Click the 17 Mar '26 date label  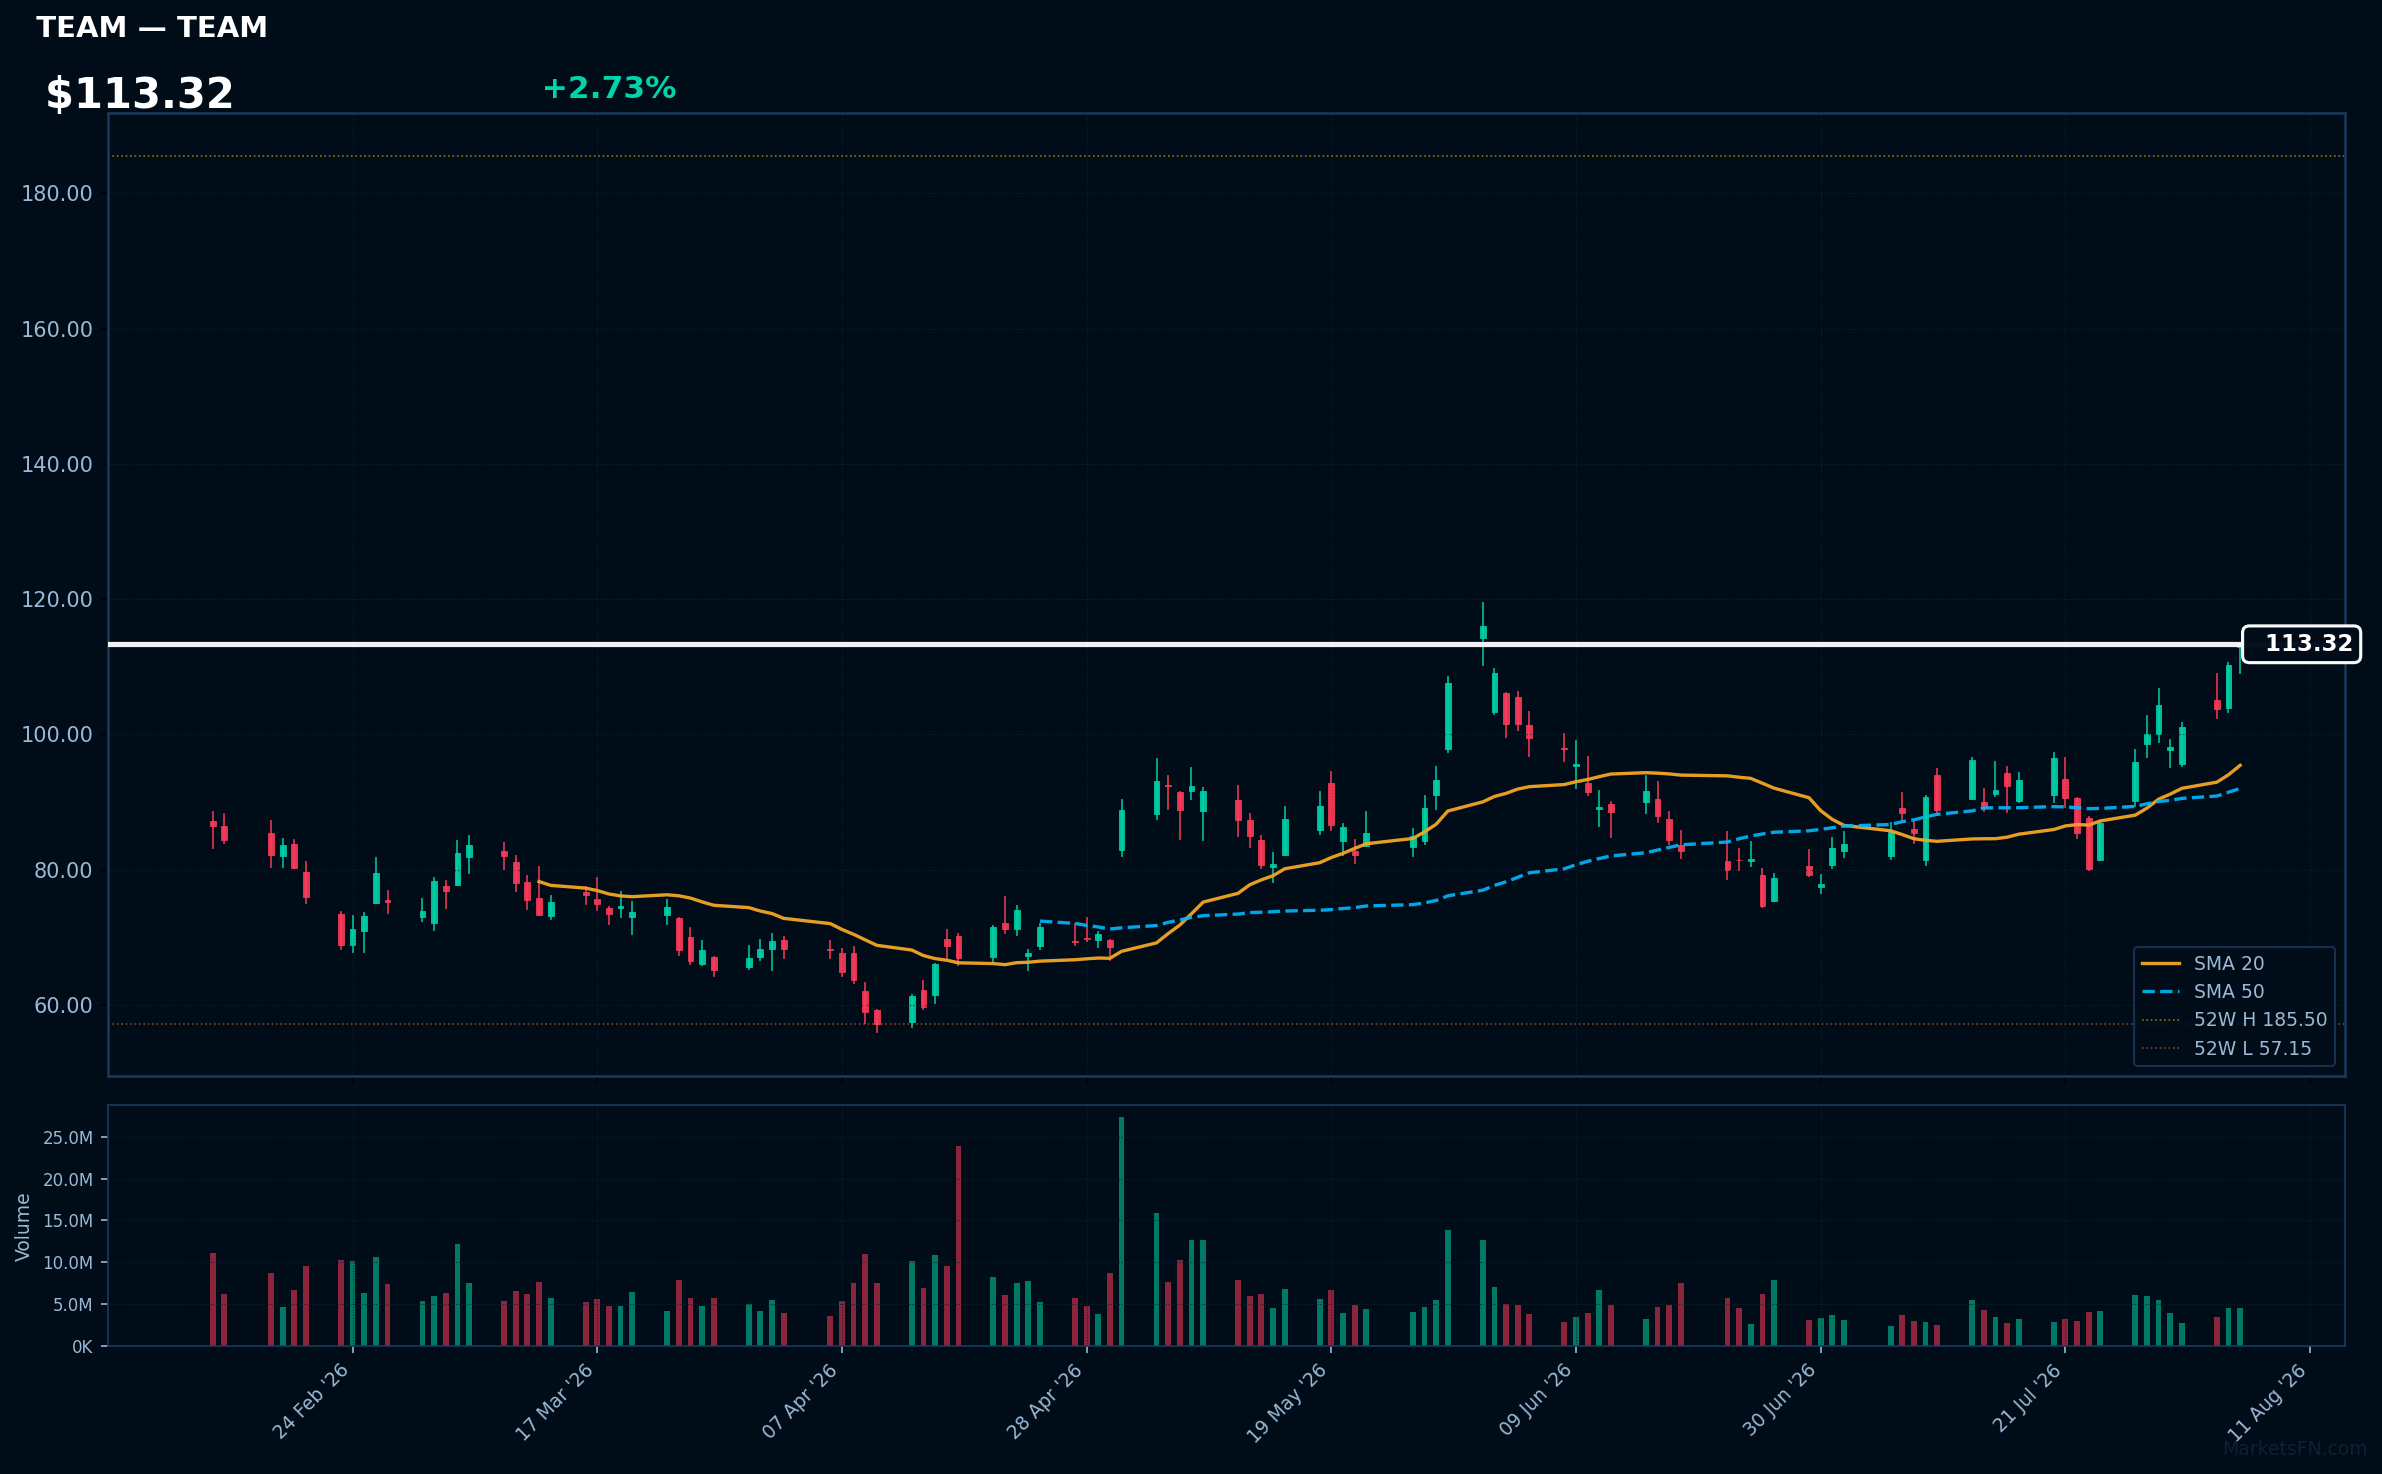[x=555, y=1401]
